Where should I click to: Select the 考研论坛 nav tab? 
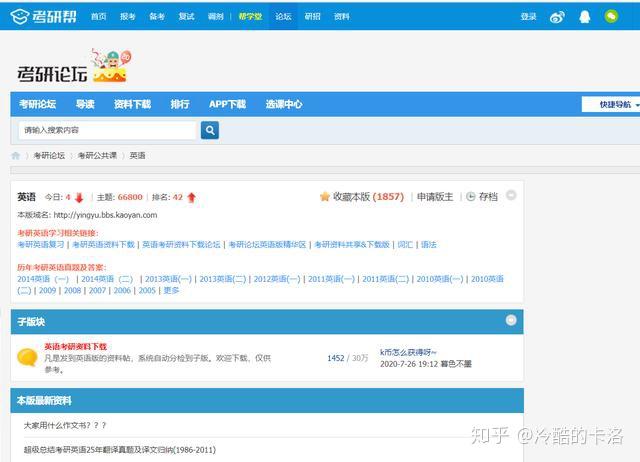tap(38, 104)
